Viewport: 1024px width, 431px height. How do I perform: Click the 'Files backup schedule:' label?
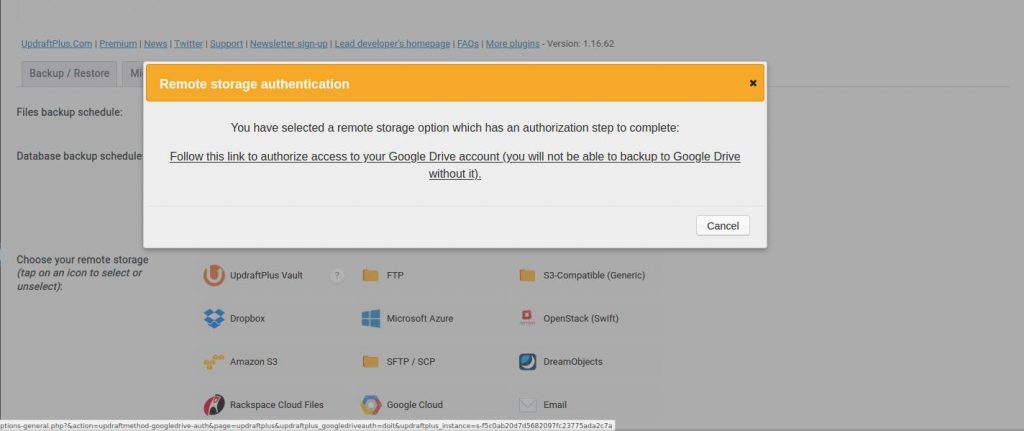69,112
